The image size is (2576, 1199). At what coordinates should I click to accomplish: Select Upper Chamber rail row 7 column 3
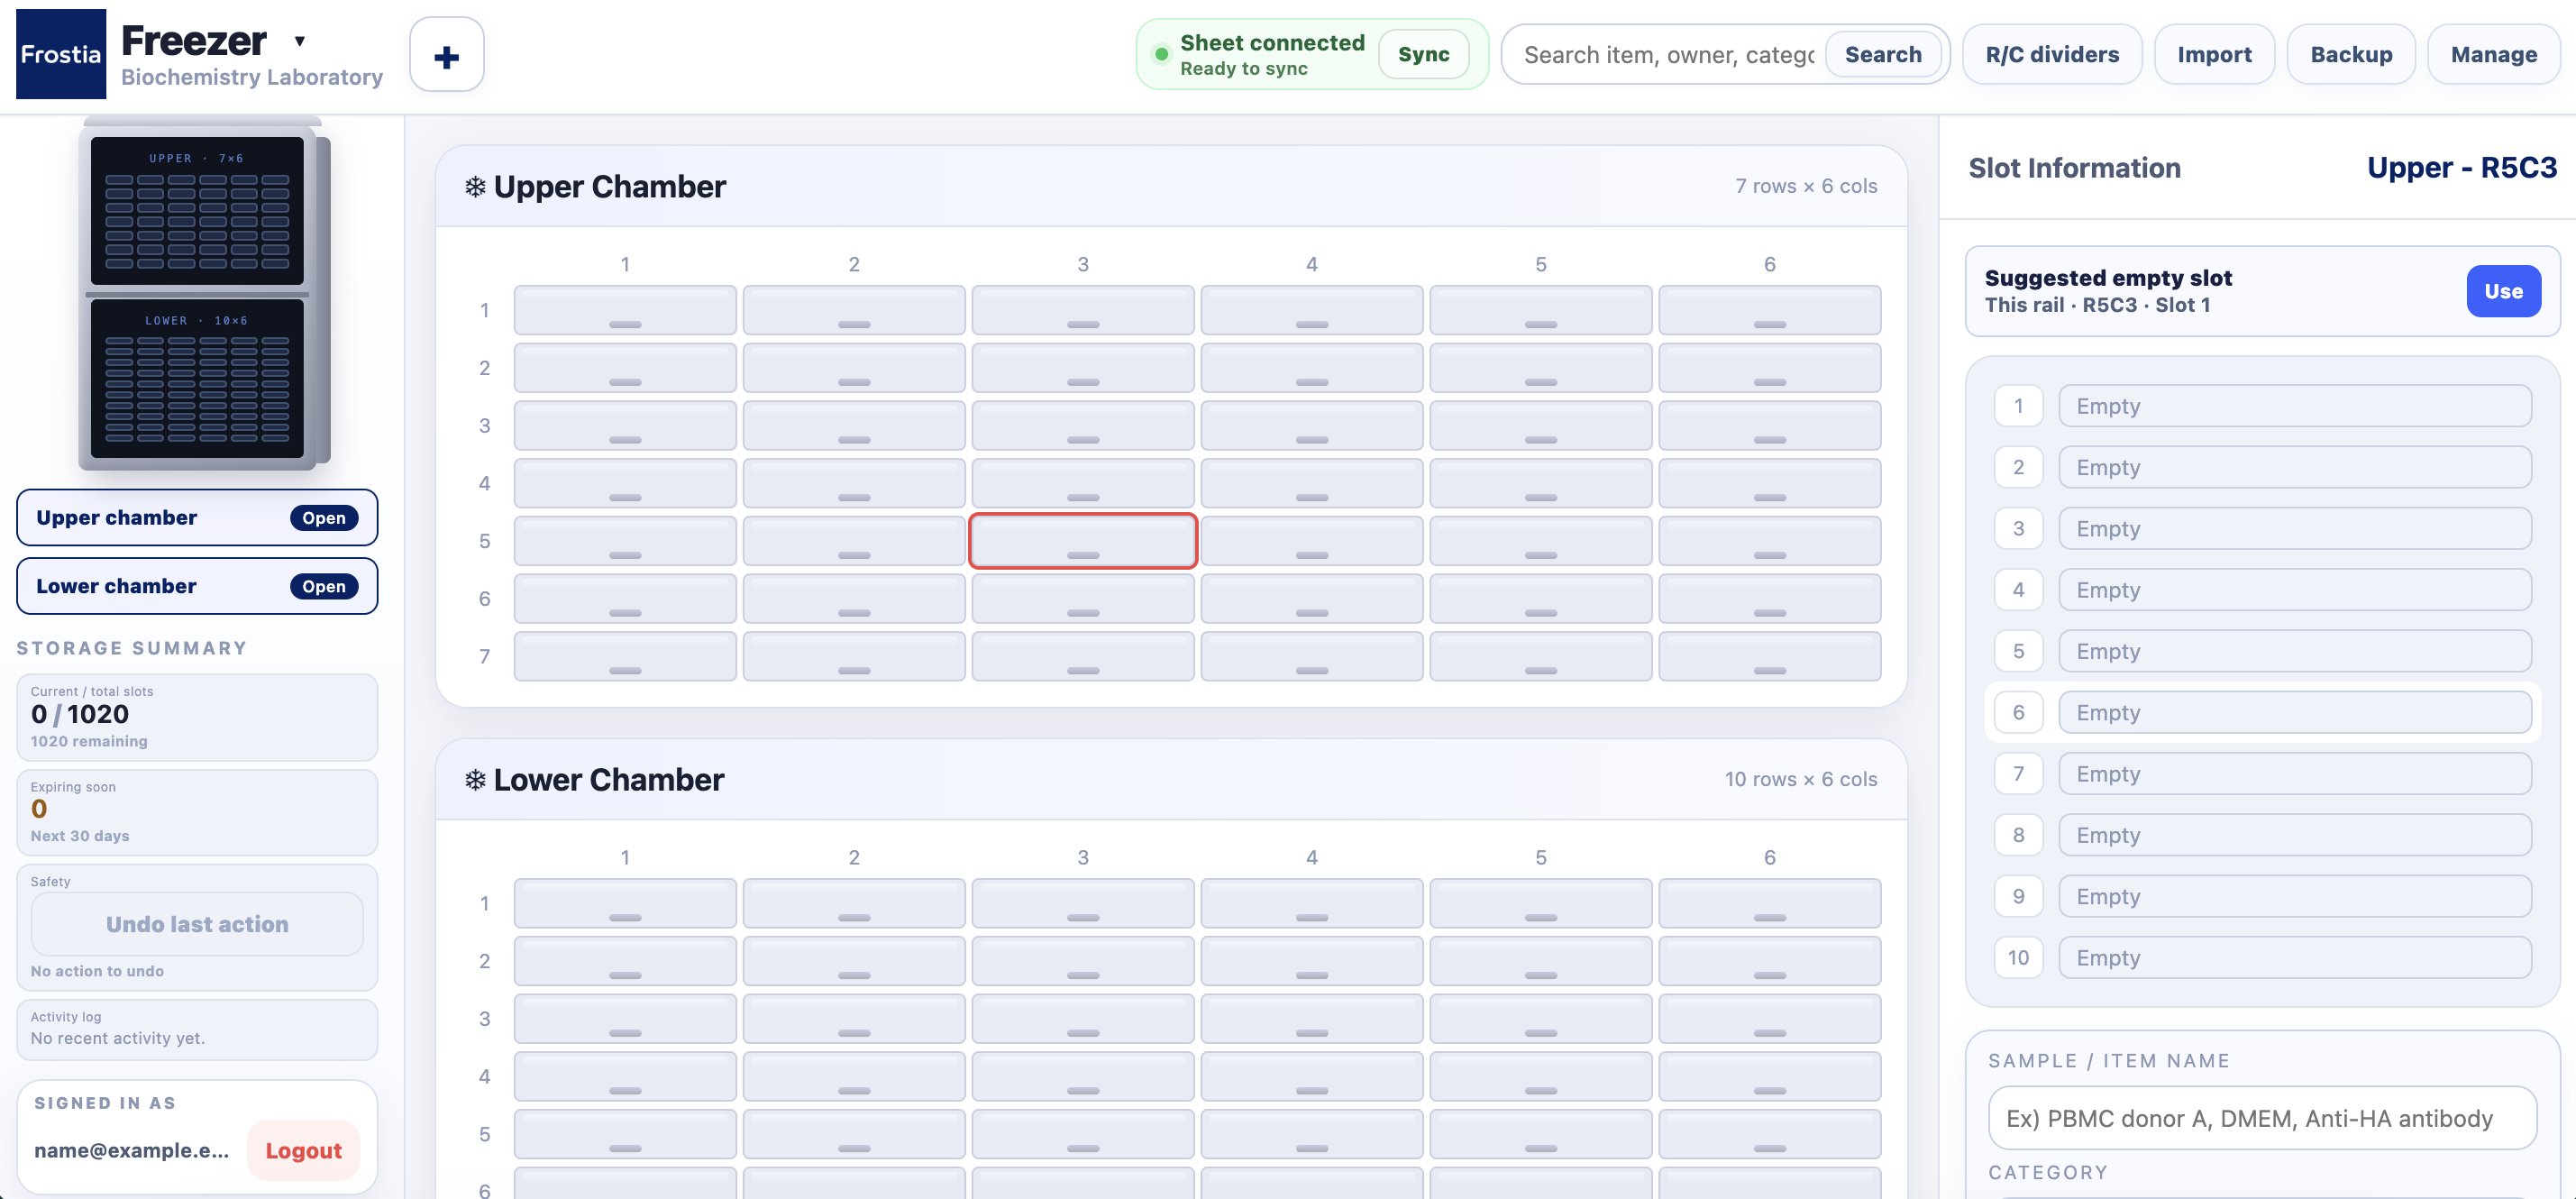[x=1083, y=656]
